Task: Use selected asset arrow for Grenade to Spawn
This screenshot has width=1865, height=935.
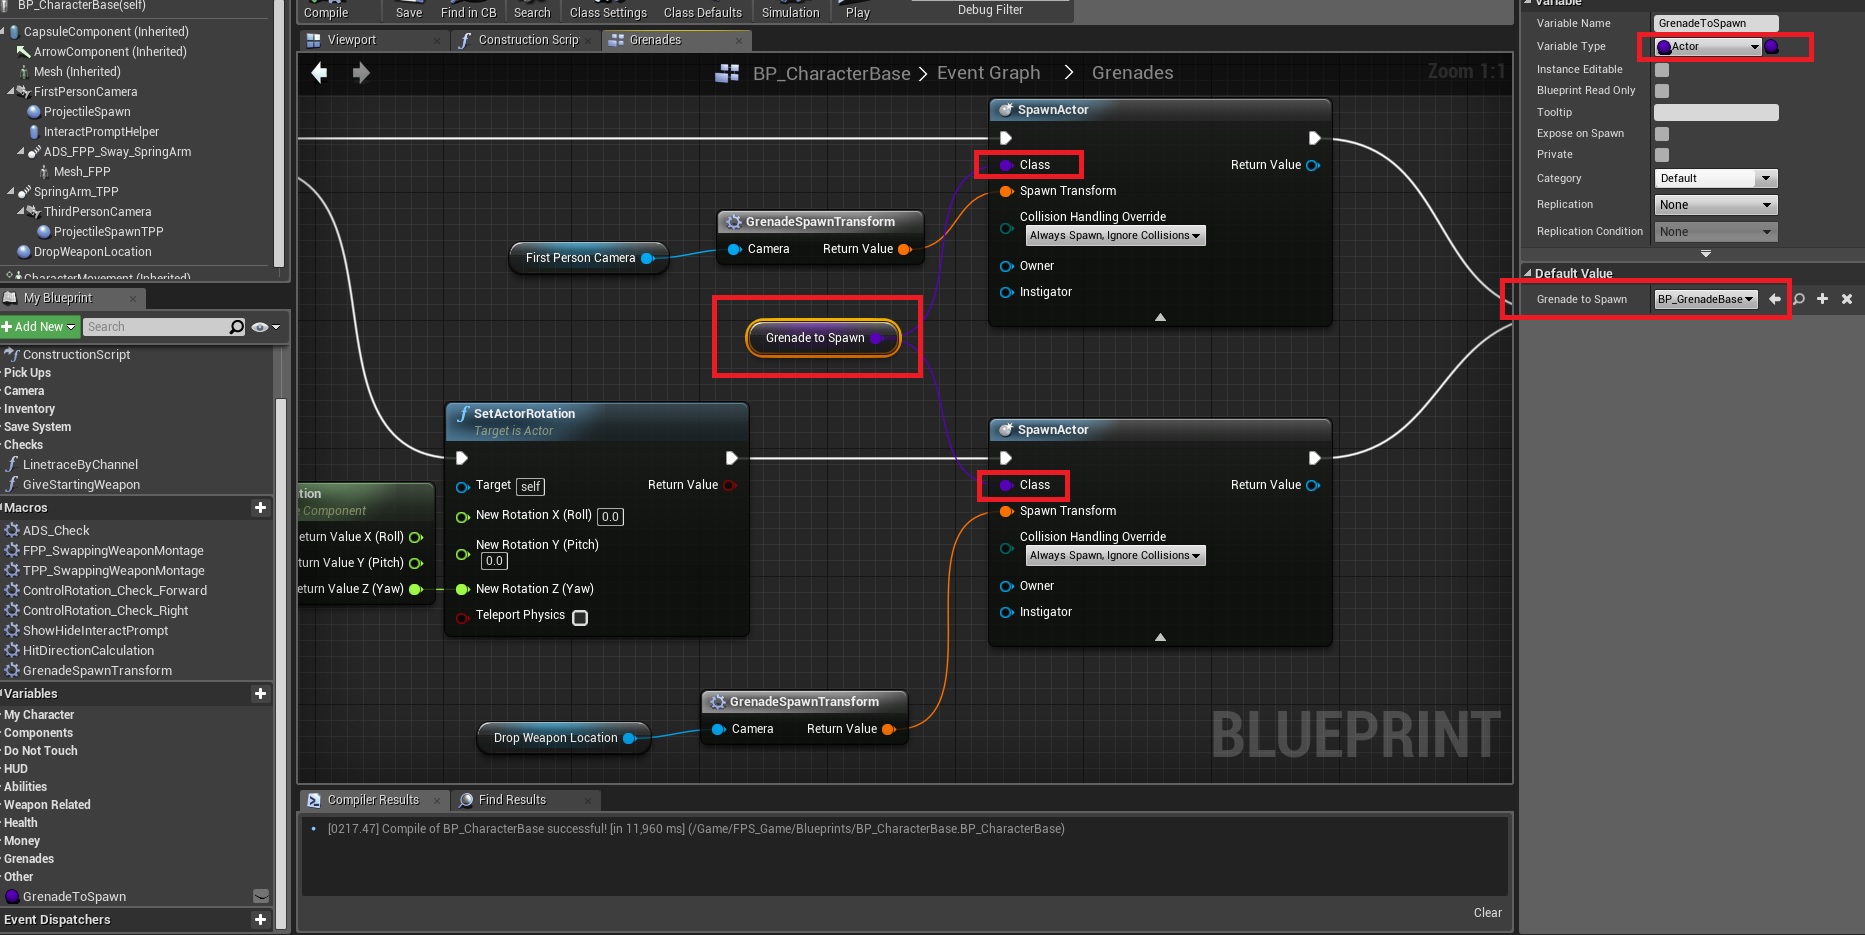Action: (1775, 299)
